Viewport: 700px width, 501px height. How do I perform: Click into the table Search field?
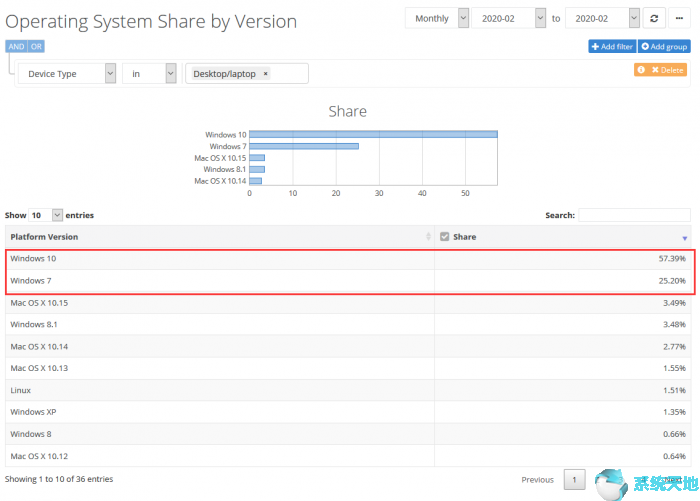click(x=634, y=215)
